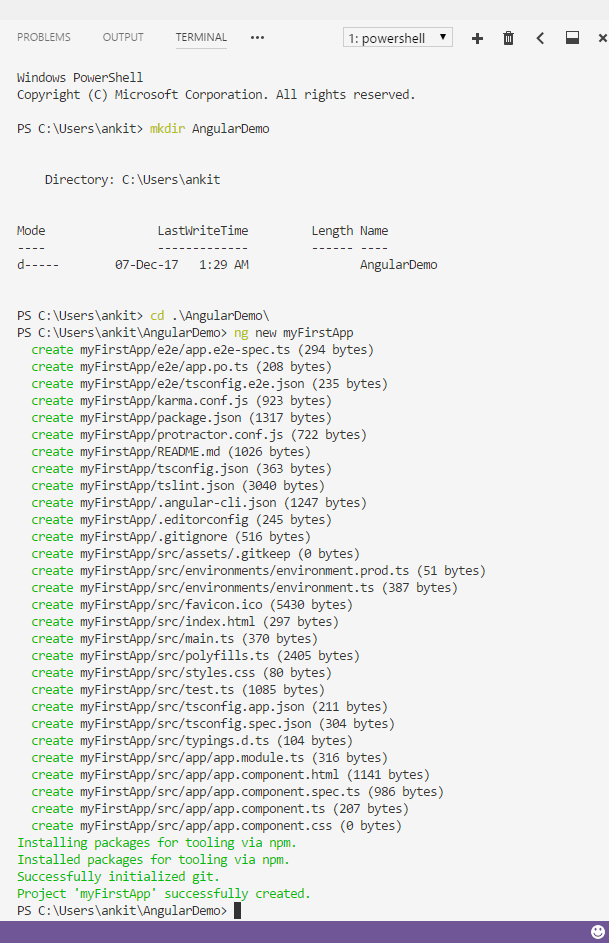Kill terminal using the trash icon

point(508,38)
